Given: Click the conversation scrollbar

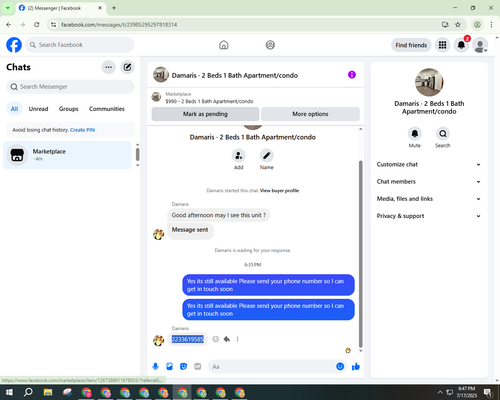Looking at the screenshot, I should tap(360, 254).
